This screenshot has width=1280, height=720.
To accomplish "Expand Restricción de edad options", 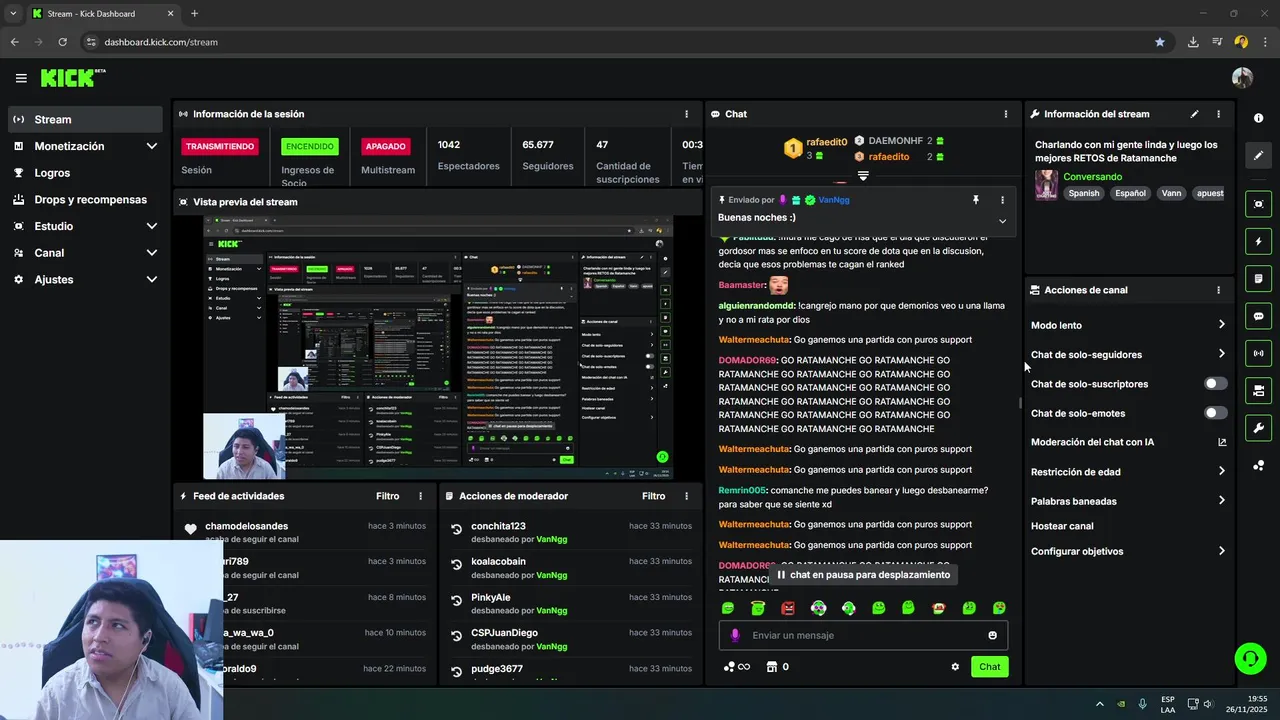I will coord(1221,471).
